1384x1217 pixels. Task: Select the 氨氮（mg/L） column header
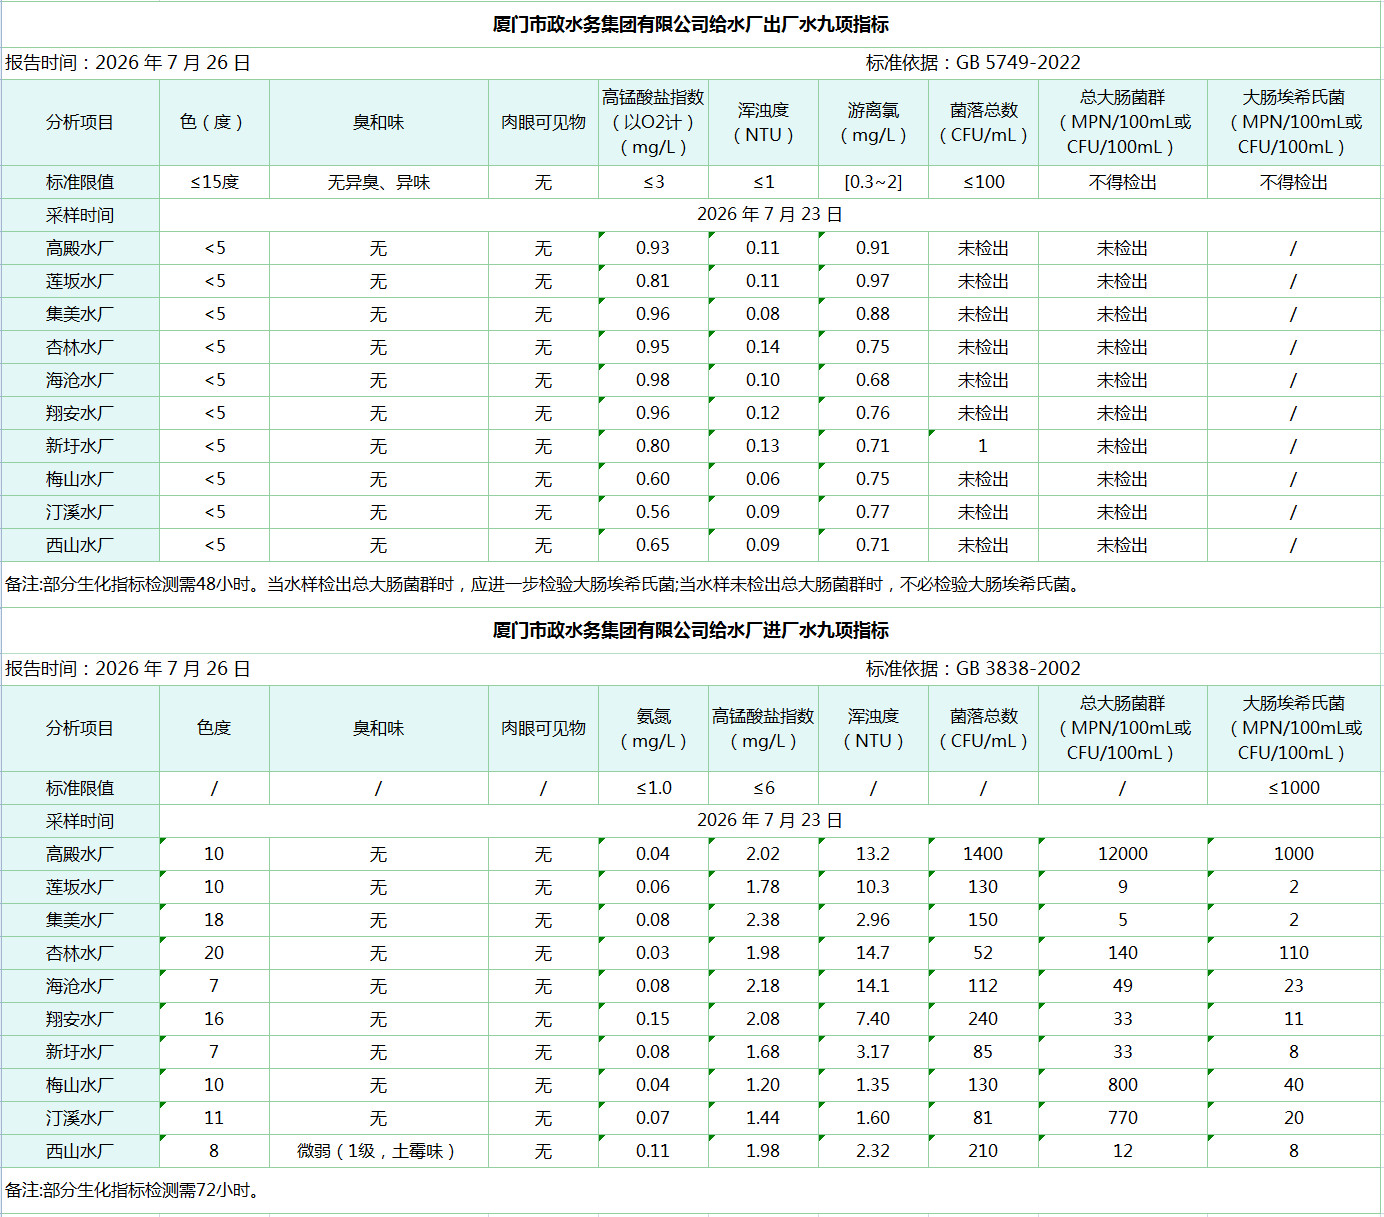coord(653,728)
